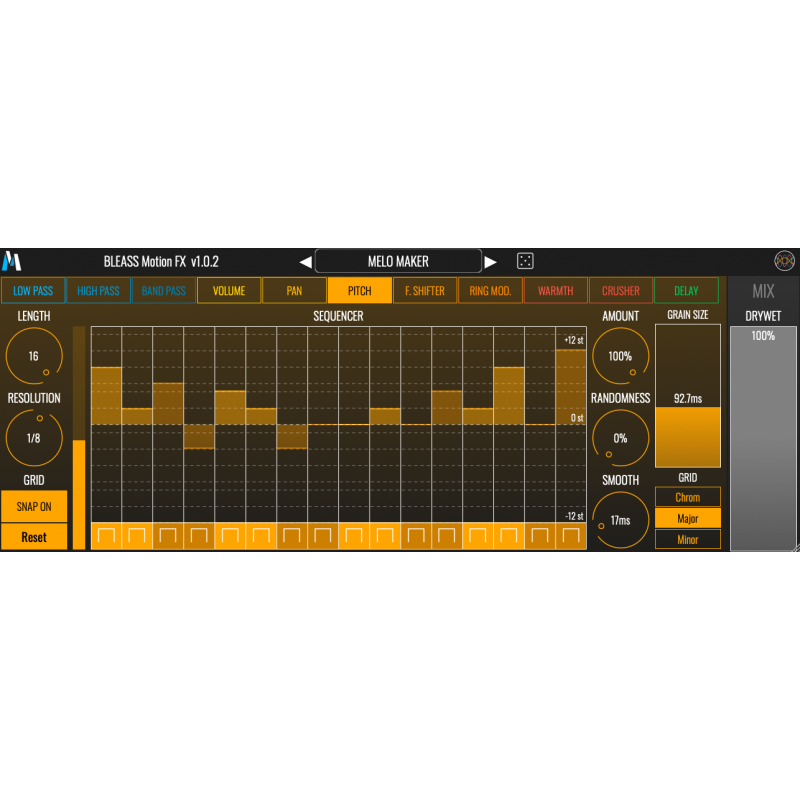Click the dice icon to randomize preset
The height and width of the screenshot is (800, 800).
click(x=525, y=260)
